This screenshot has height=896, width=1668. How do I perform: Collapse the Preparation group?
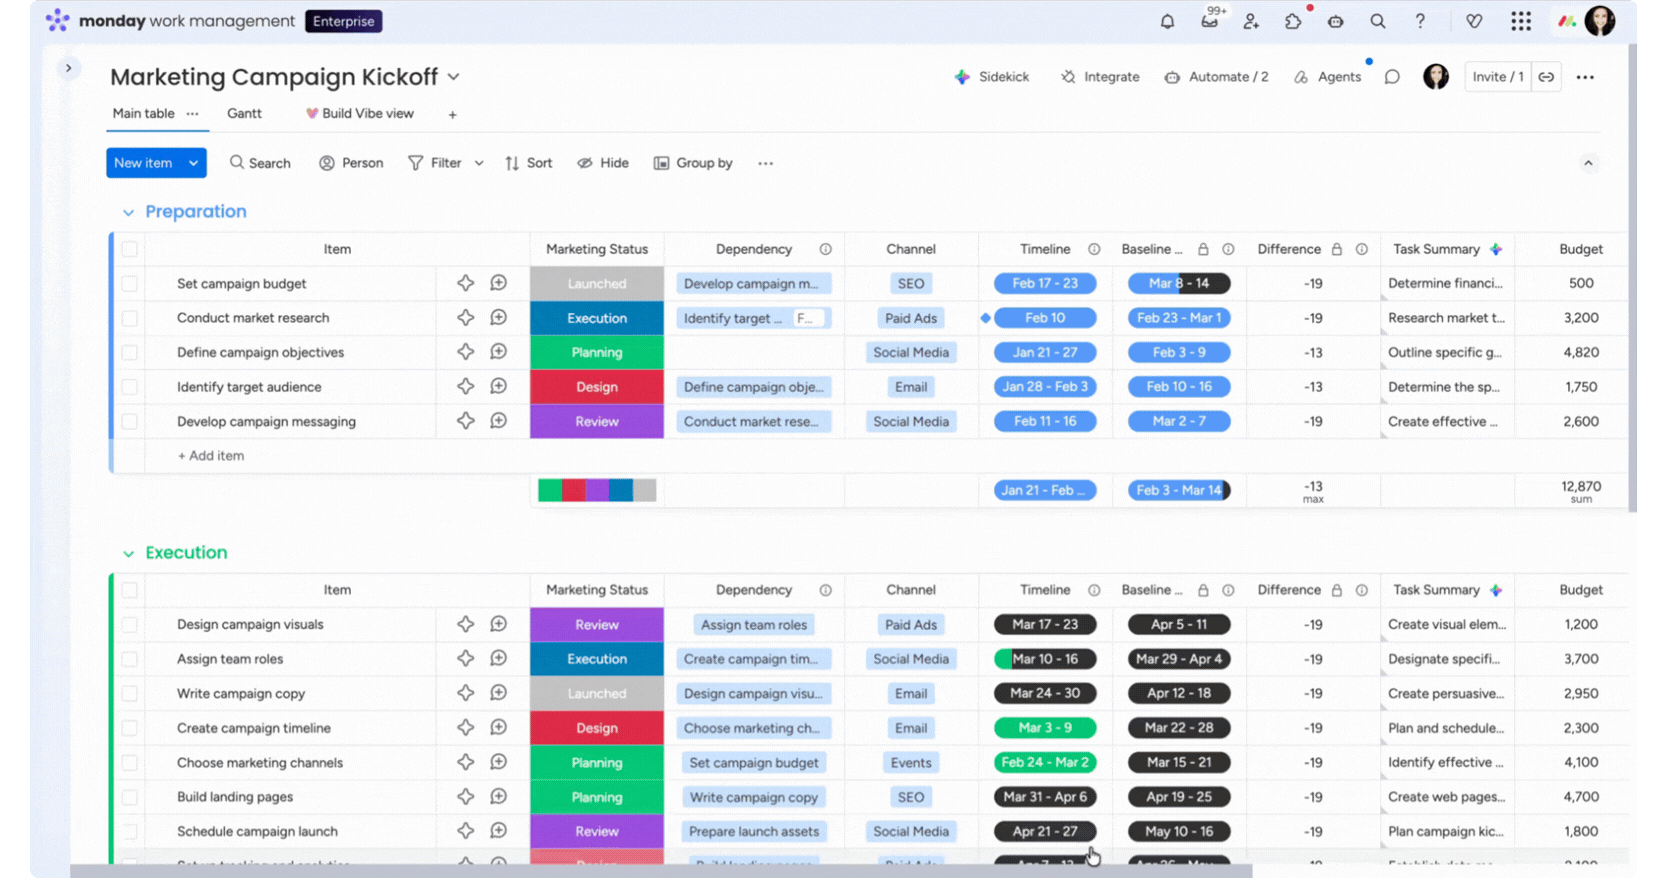[128, 212]
